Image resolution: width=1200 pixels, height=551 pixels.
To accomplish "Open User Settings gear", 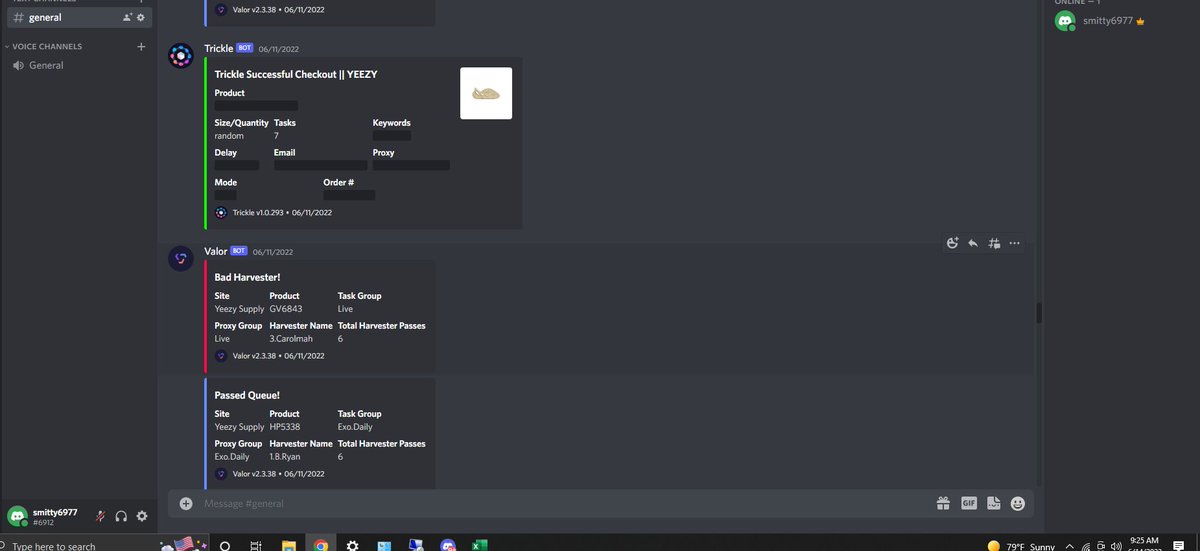I will click(x=142, y=516).
